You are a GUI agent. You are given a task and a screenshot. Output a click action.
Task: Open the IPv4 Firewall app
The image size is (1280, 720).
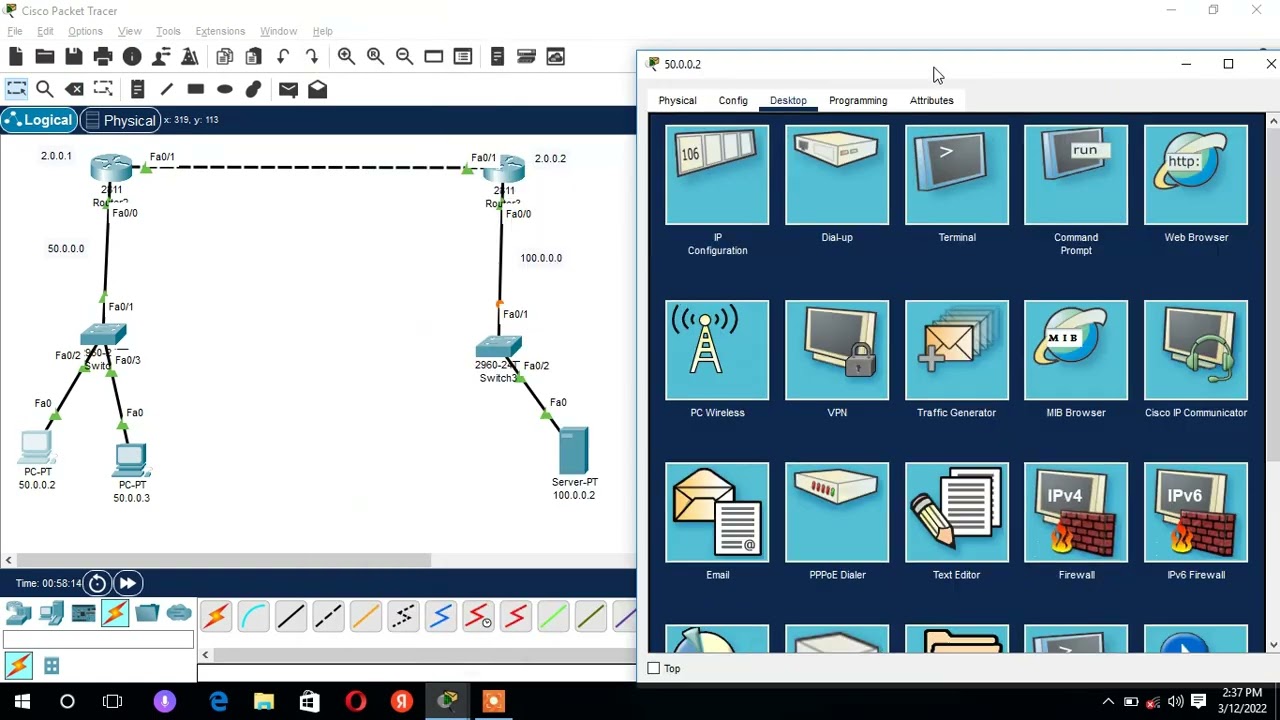pos(1076,512)
